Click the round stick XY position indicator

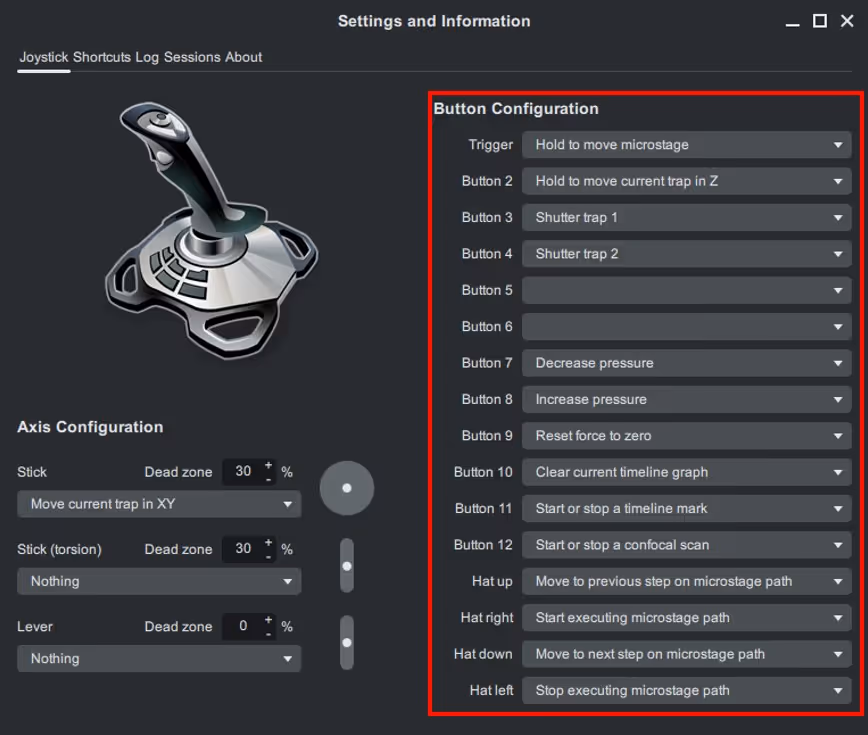347,488
